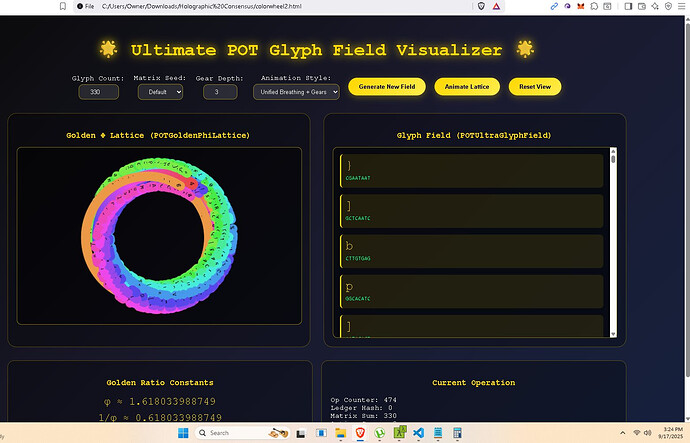690x443 pixels.
Task: Open the Matrix Seed dropdown
Action: click(x=159, y=92)
